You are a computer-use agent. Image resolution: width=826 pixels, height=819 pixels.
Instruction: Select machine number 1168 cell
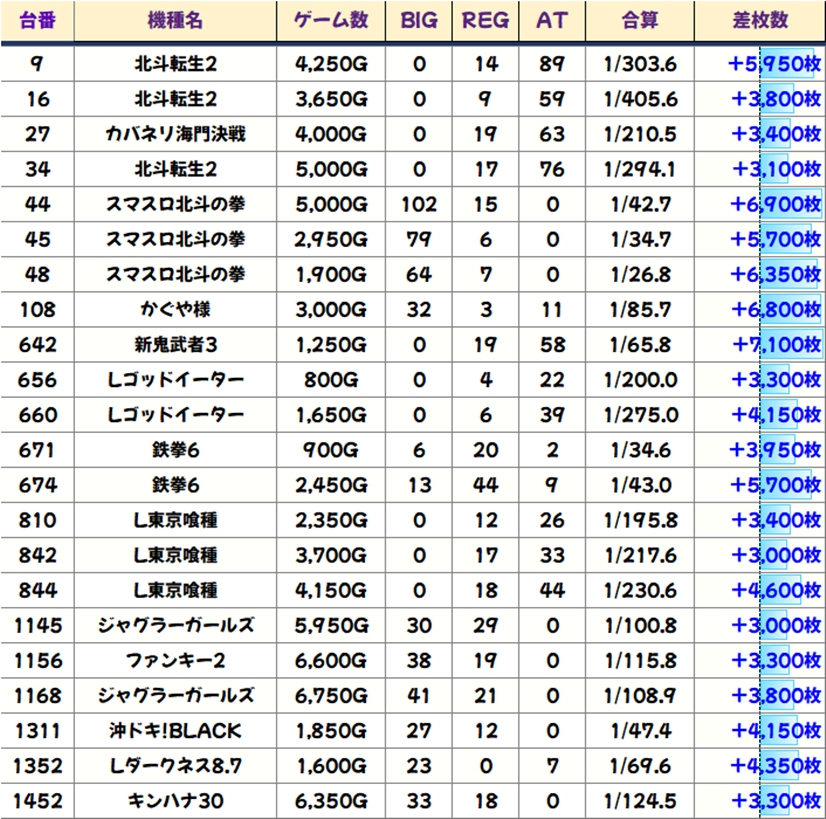click(38, 695)
